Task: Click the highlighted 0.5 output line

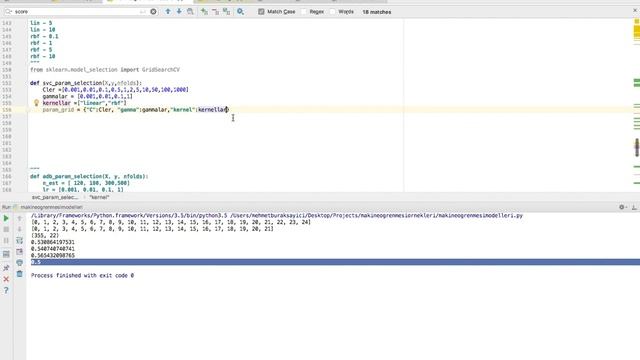Action: pyautogui.click(x=333, y=262)
